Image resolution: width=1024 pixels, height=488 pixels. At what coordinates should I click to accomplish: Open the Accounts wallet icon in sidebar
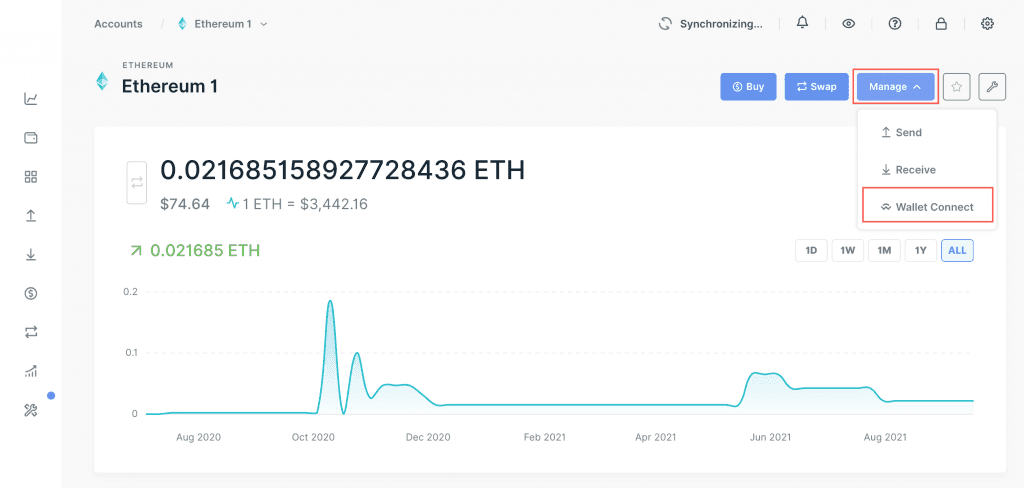(x=31, y=138)
